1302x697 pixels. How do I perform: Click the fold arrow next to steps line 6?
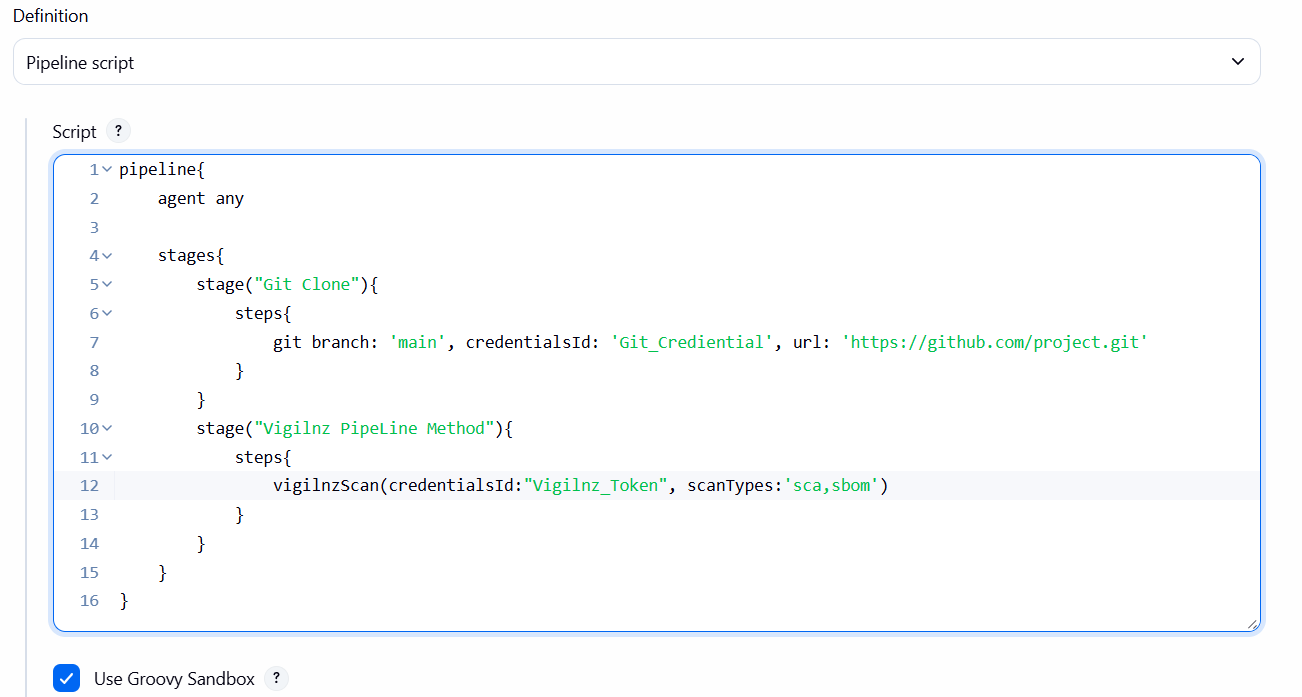coord(104,313)
